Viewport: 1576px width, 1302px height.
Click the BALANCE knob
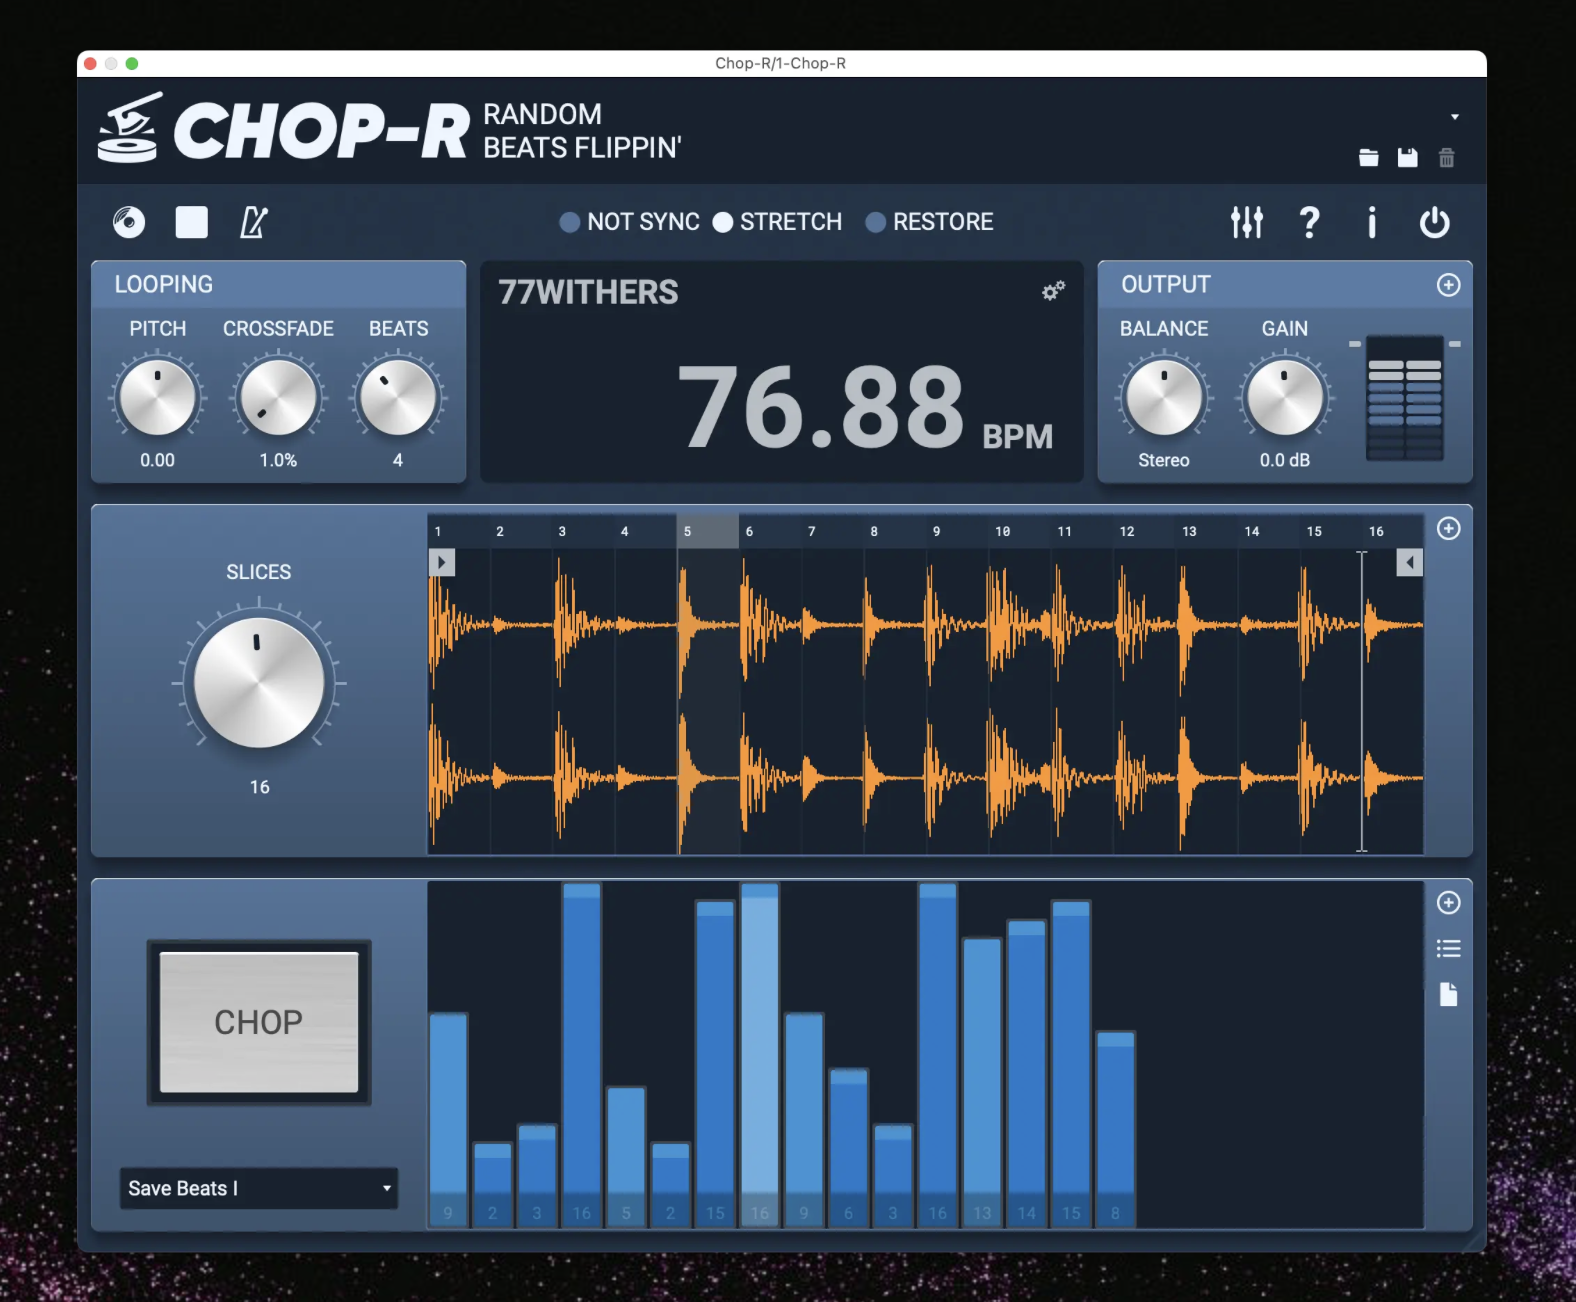[1164, 397]
